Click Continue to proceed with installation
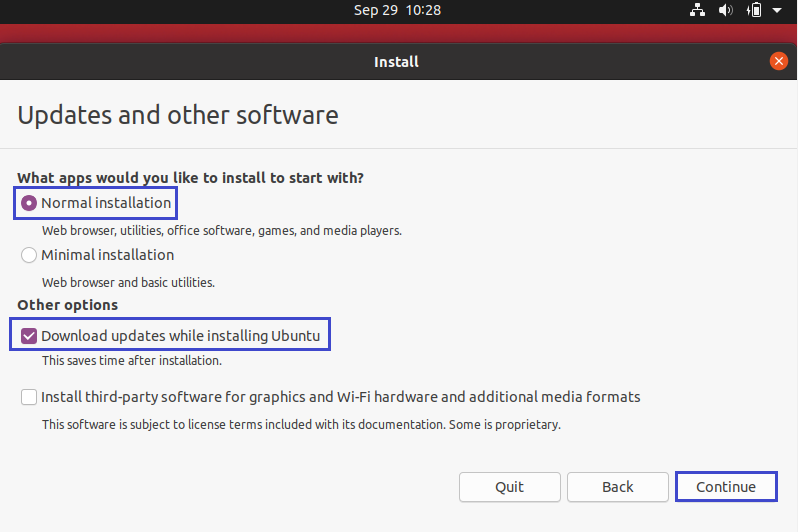Image resolution: width=798 pixels, height=532 pixels. tap(726, 487)
